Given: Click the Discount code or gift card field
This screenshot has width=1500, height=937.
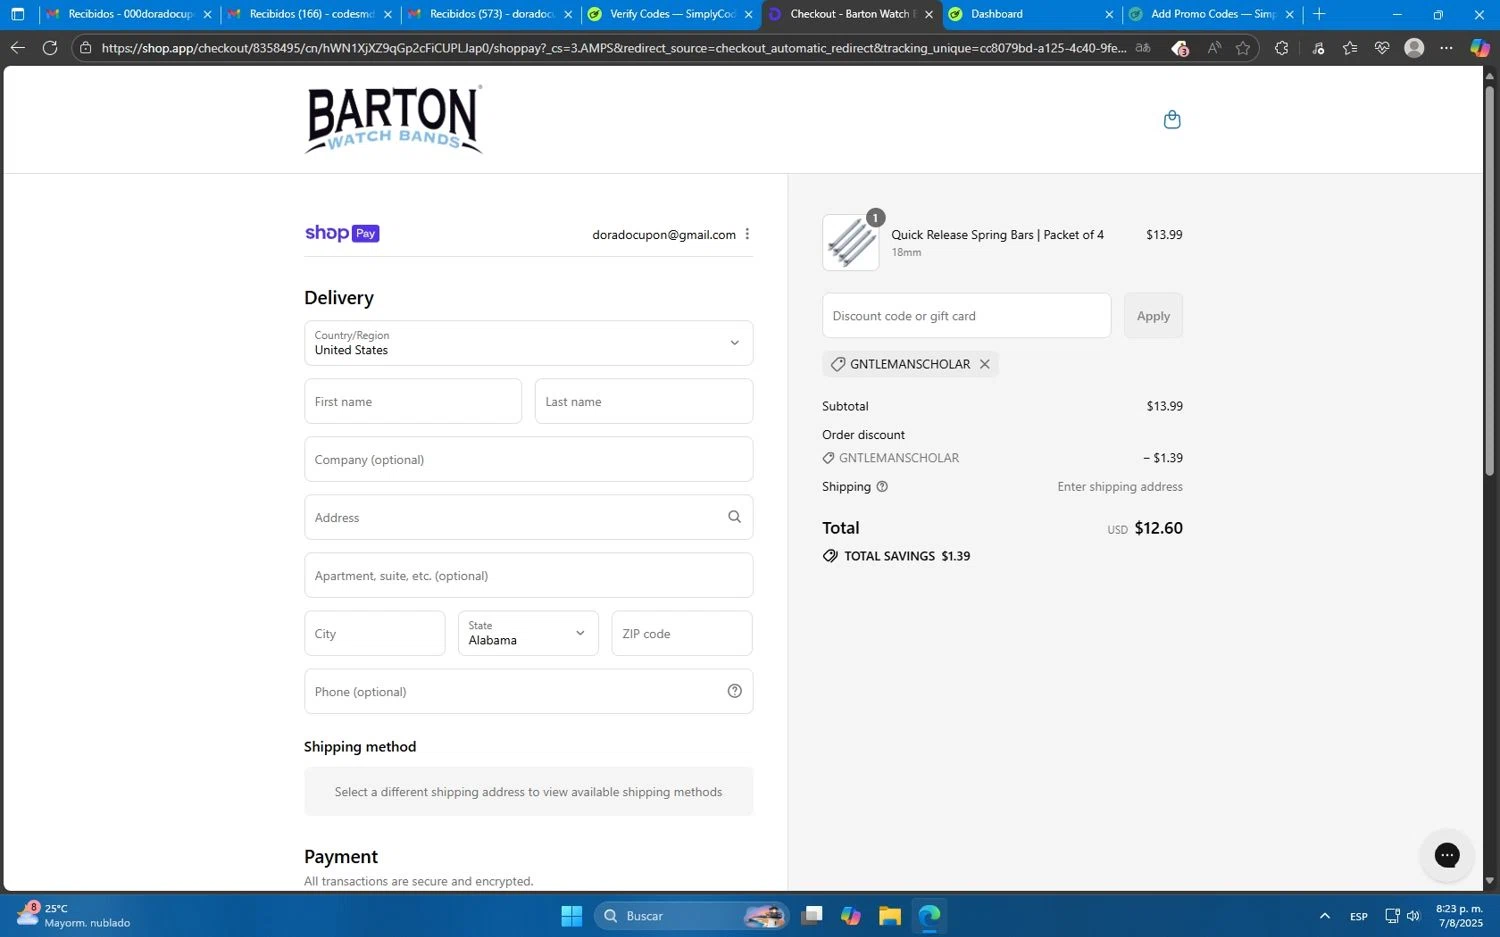Looking at the screenshot, I should click(x=966, y=316).
